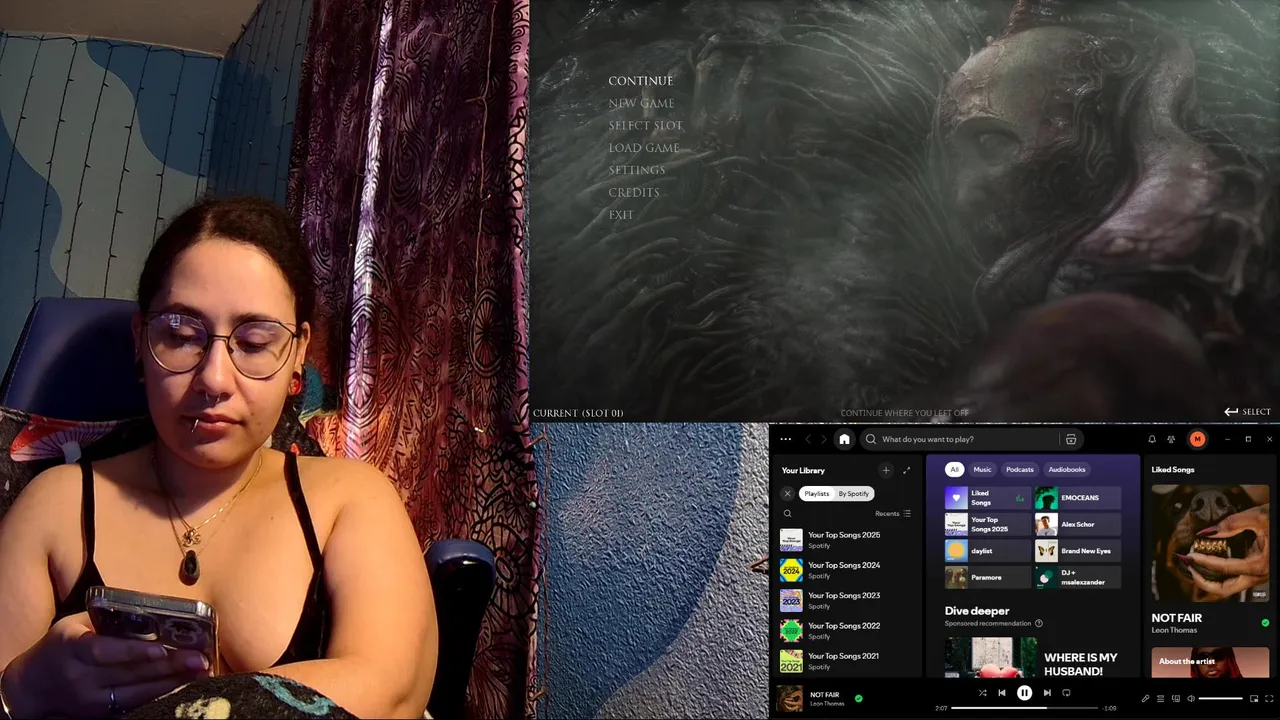Open LOAD GAME in the game menu
The width and height of the screenshot is (1280, 720).
(x=644, y=148)
